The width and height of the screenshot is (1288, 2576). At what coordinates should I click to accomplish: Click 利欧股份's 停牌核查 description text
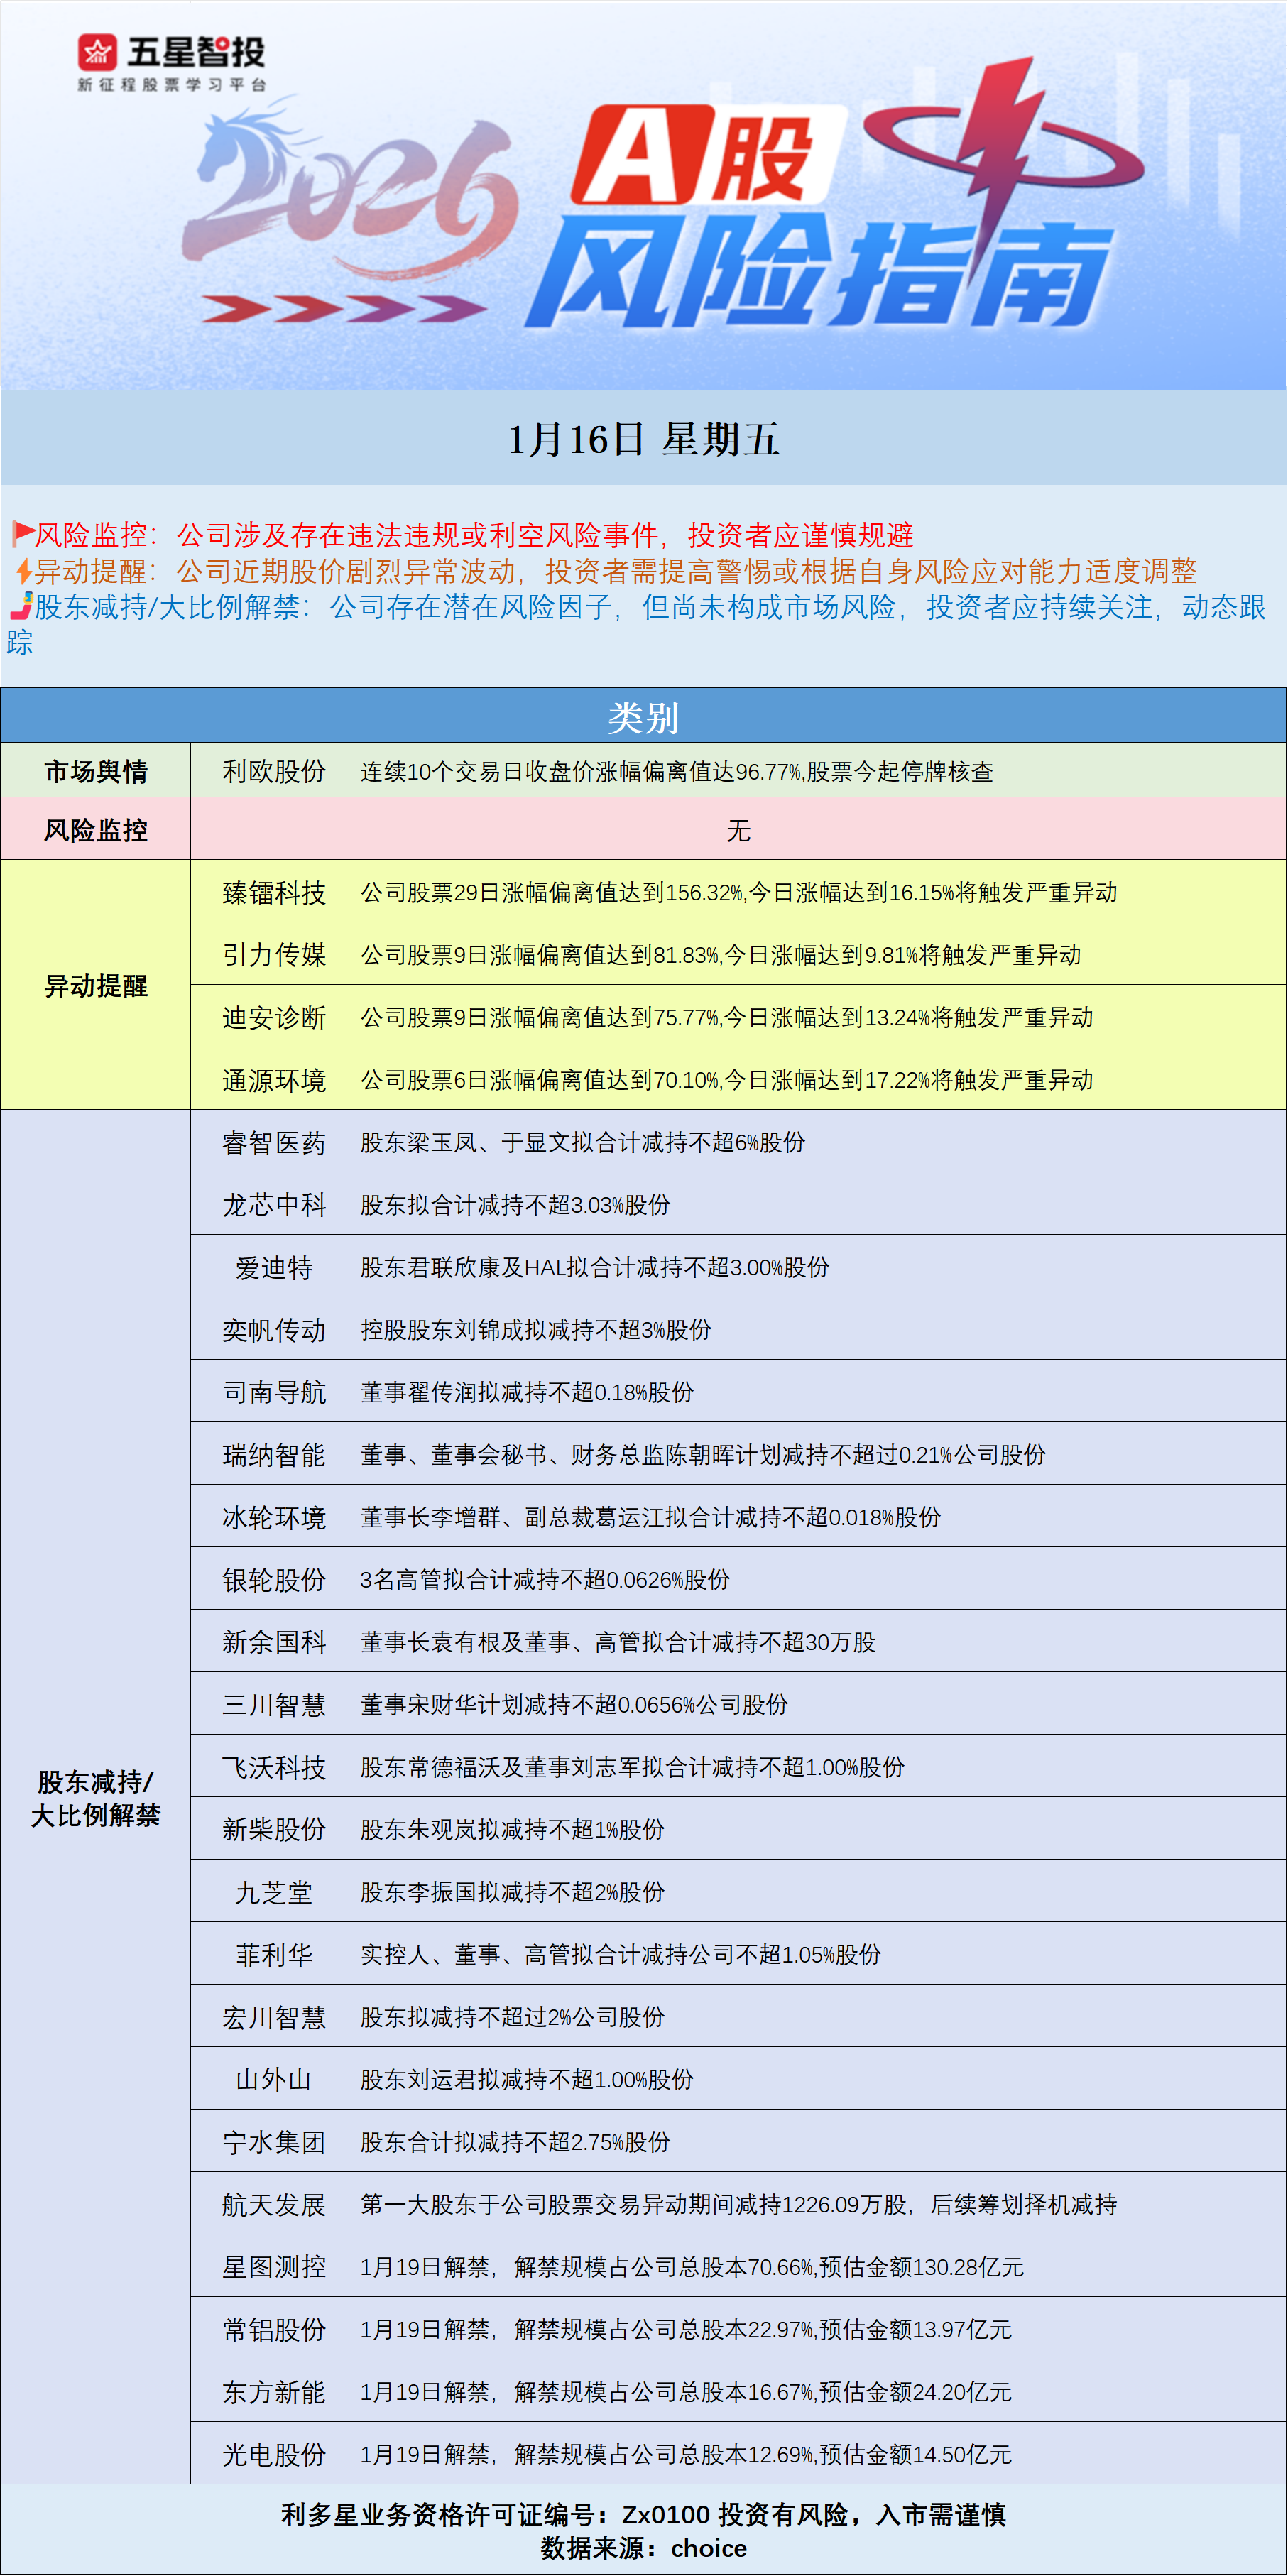(677, 772)
